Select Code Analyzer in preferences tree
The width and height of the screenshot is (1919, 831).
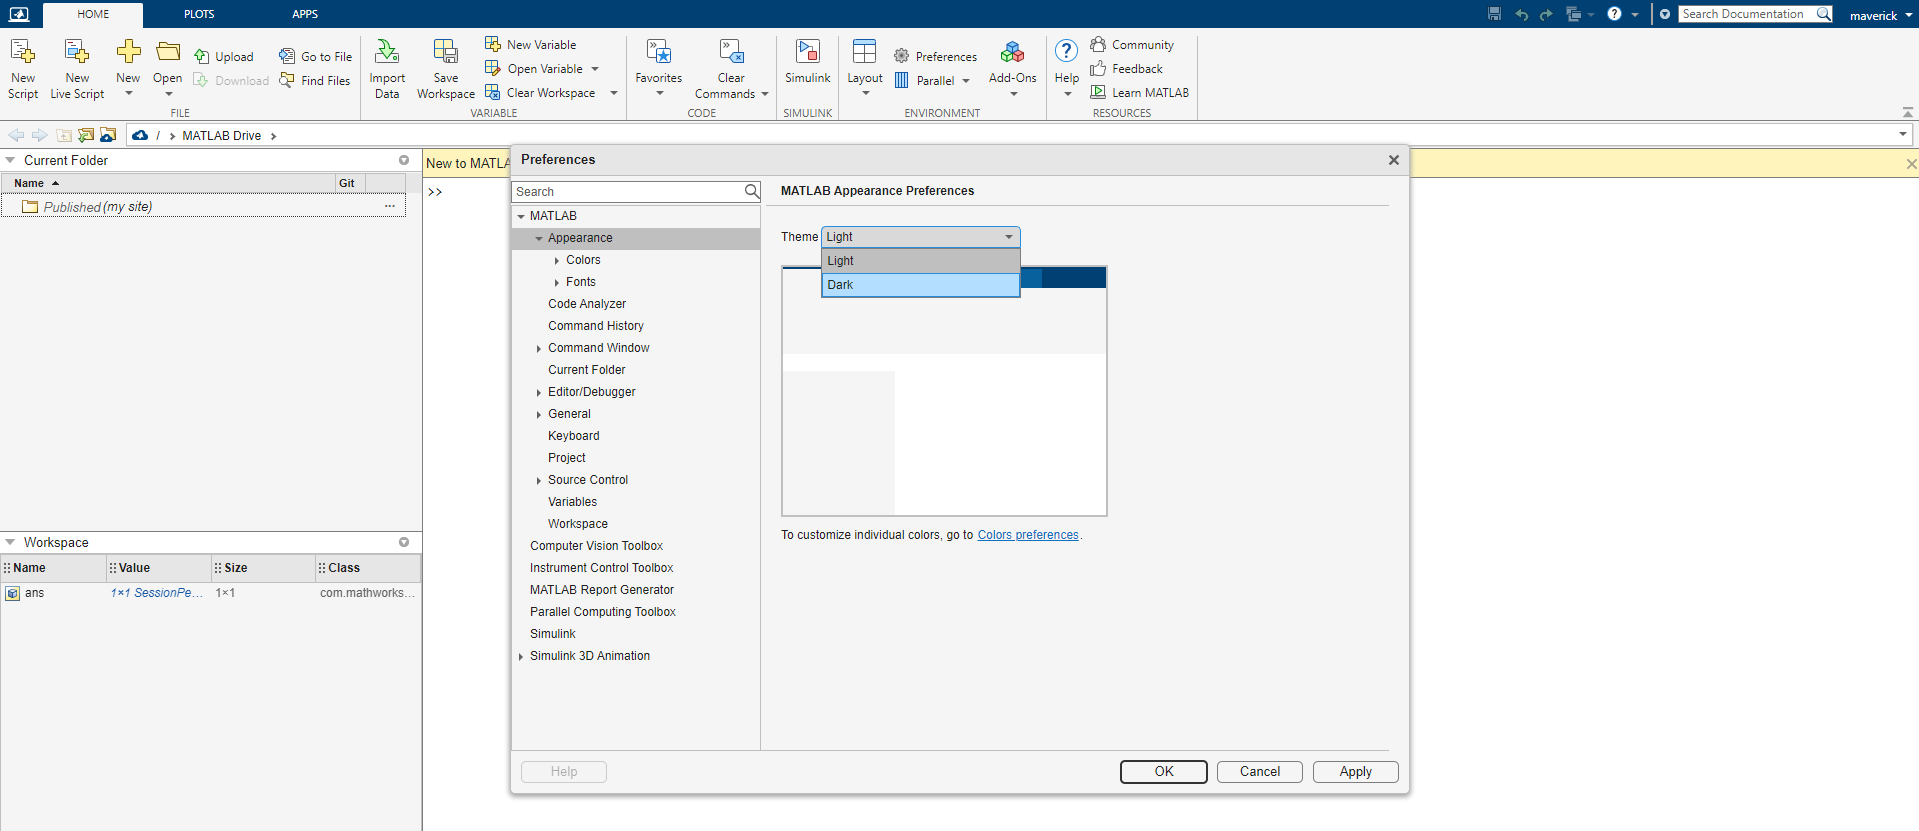(x=587, y=304)
